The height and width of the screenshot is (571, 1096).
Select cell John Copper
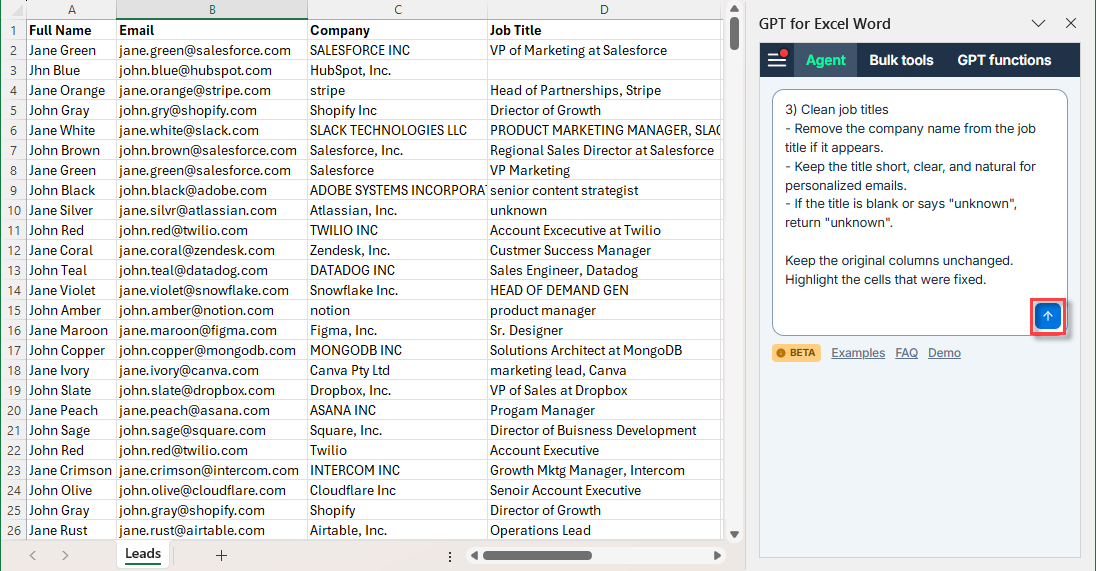point(72,350)
